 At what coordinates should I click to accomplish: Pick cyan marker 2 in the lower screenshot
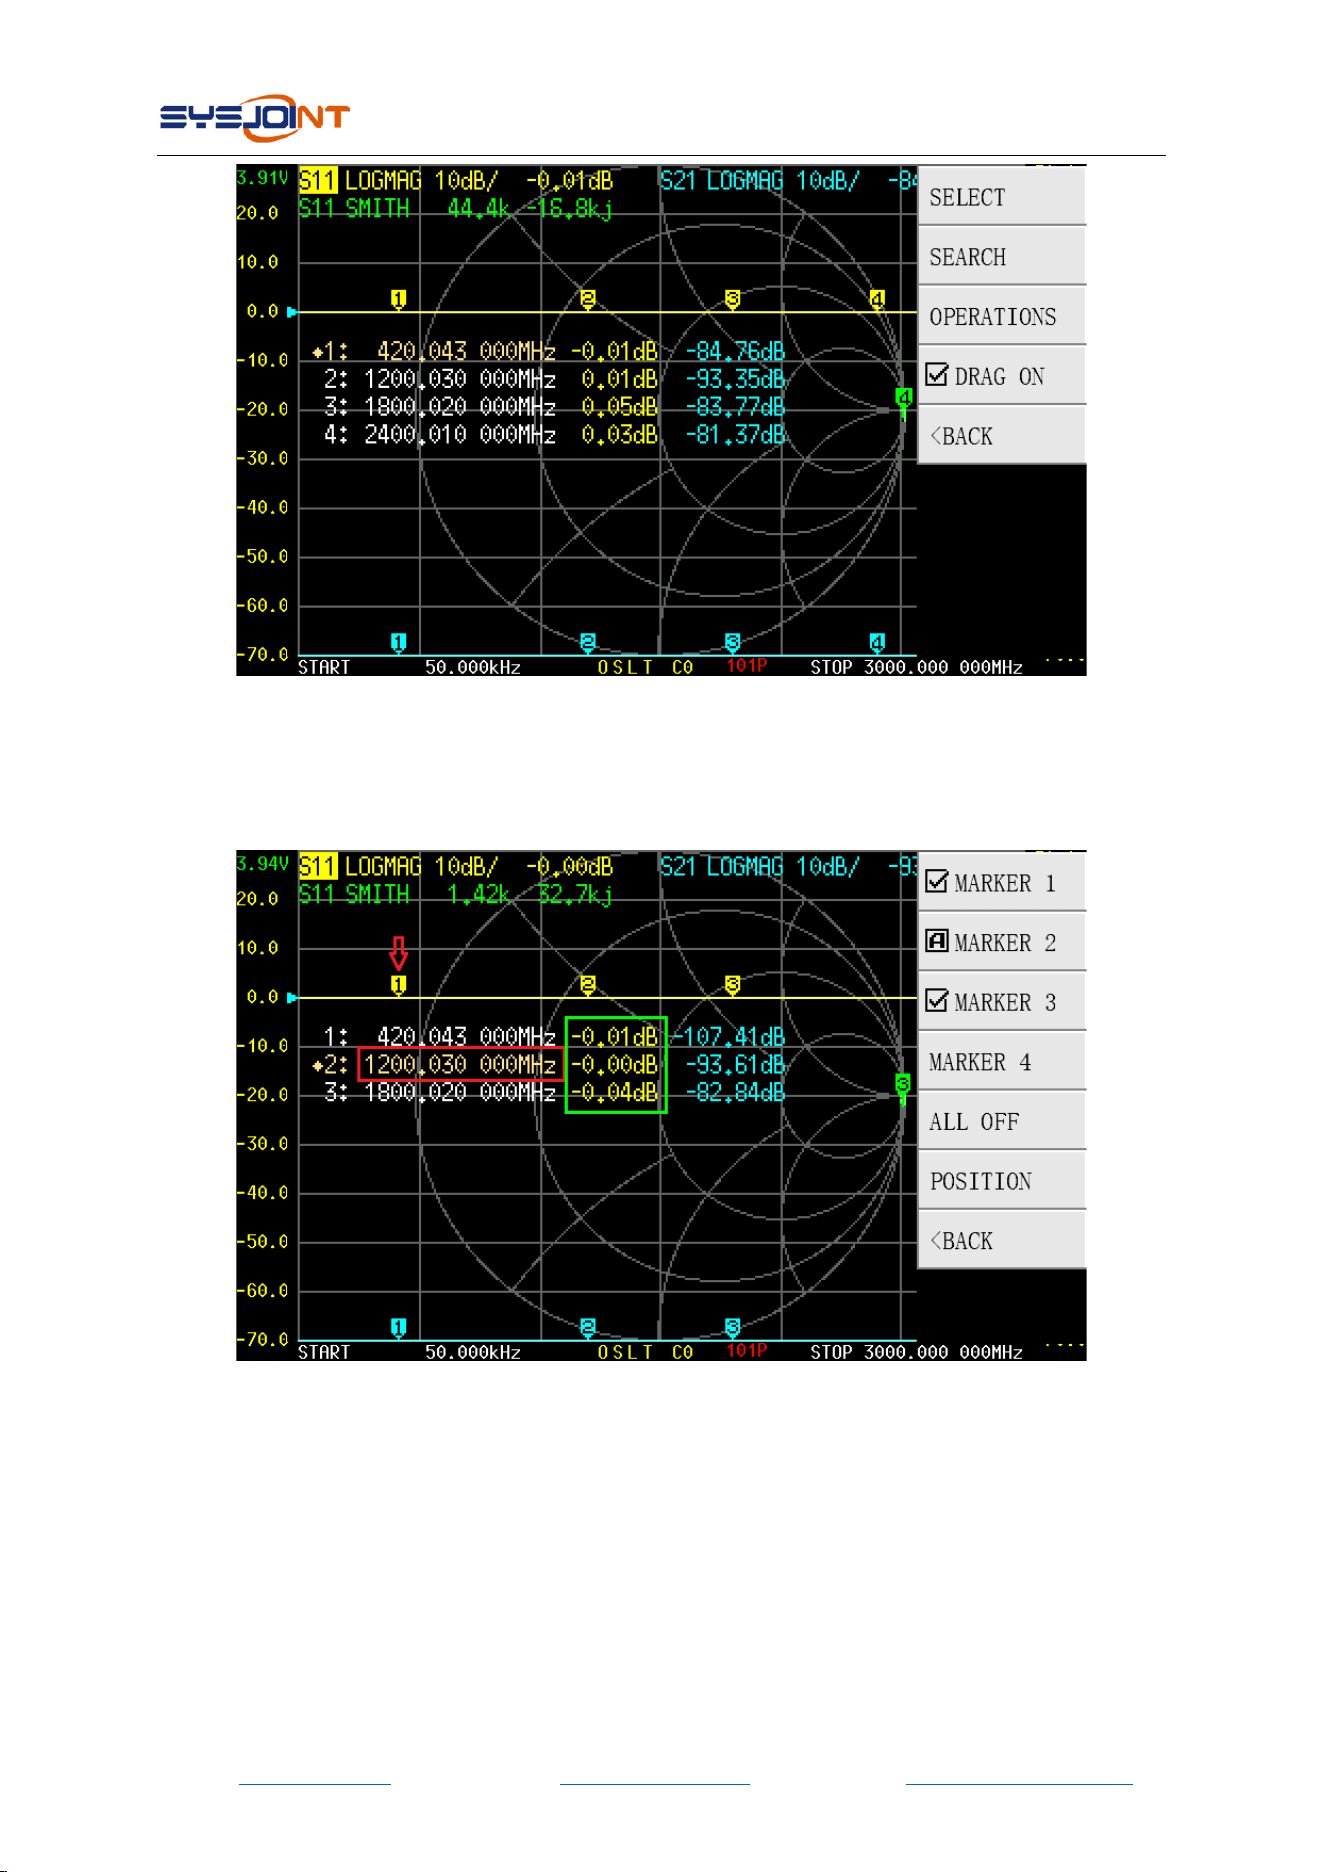[x=588, y=1328]
